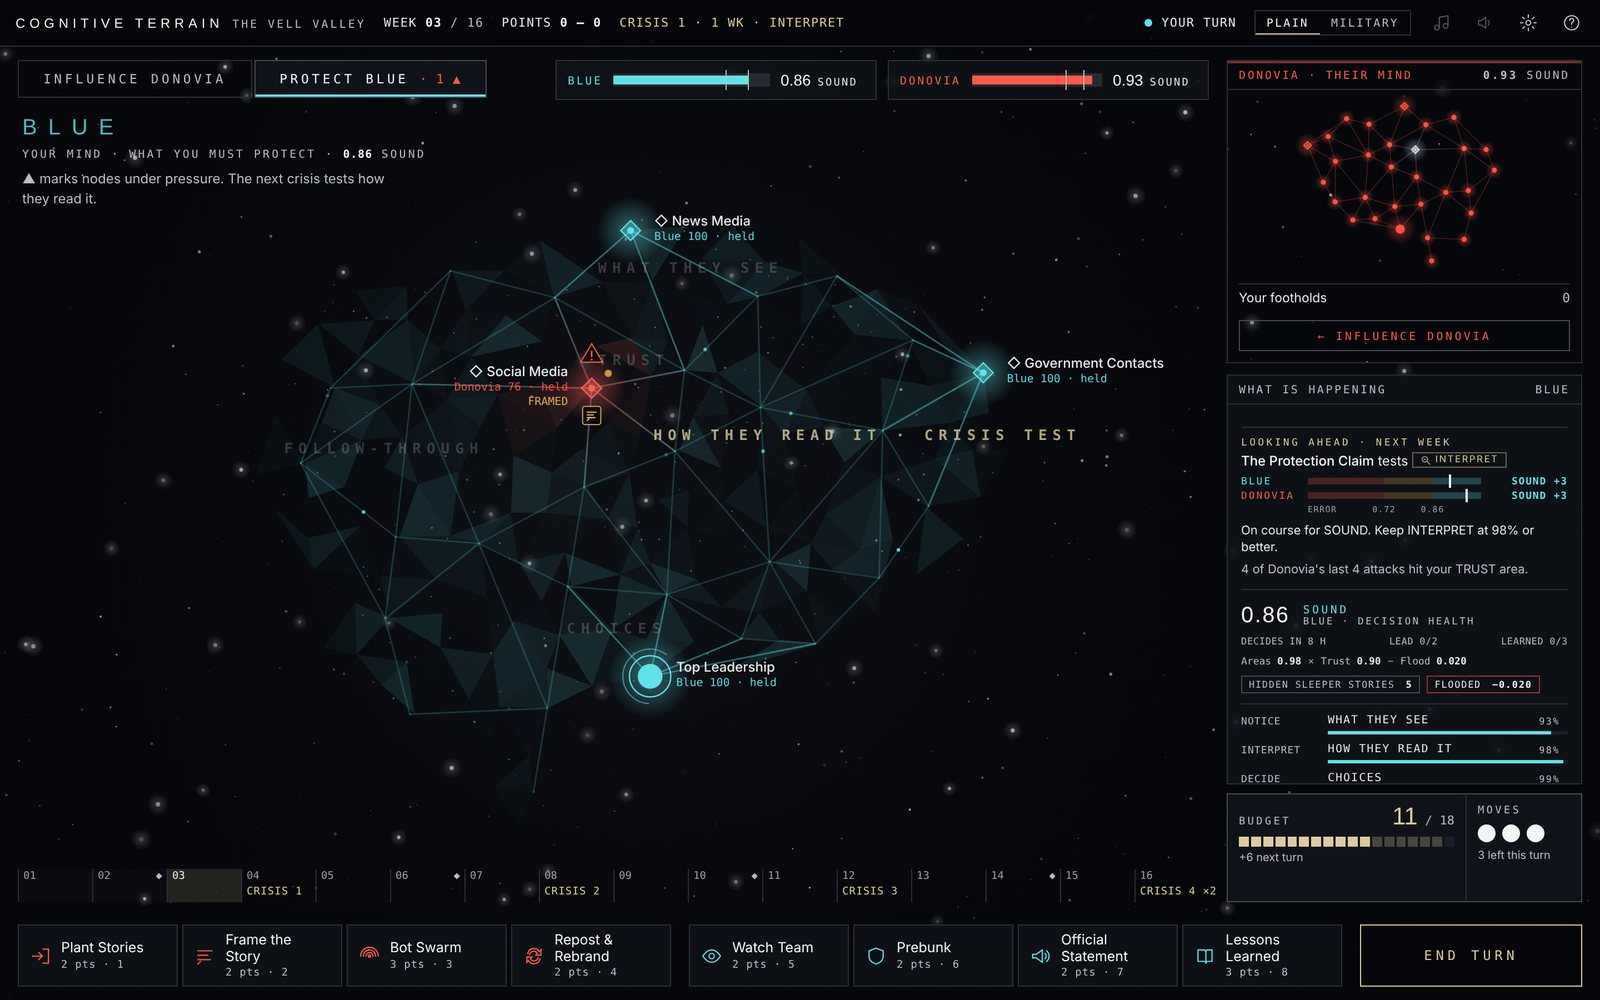Click the DONOVIA 0.93 soundness bar

pyautogui.click(x=1047, y=80)
